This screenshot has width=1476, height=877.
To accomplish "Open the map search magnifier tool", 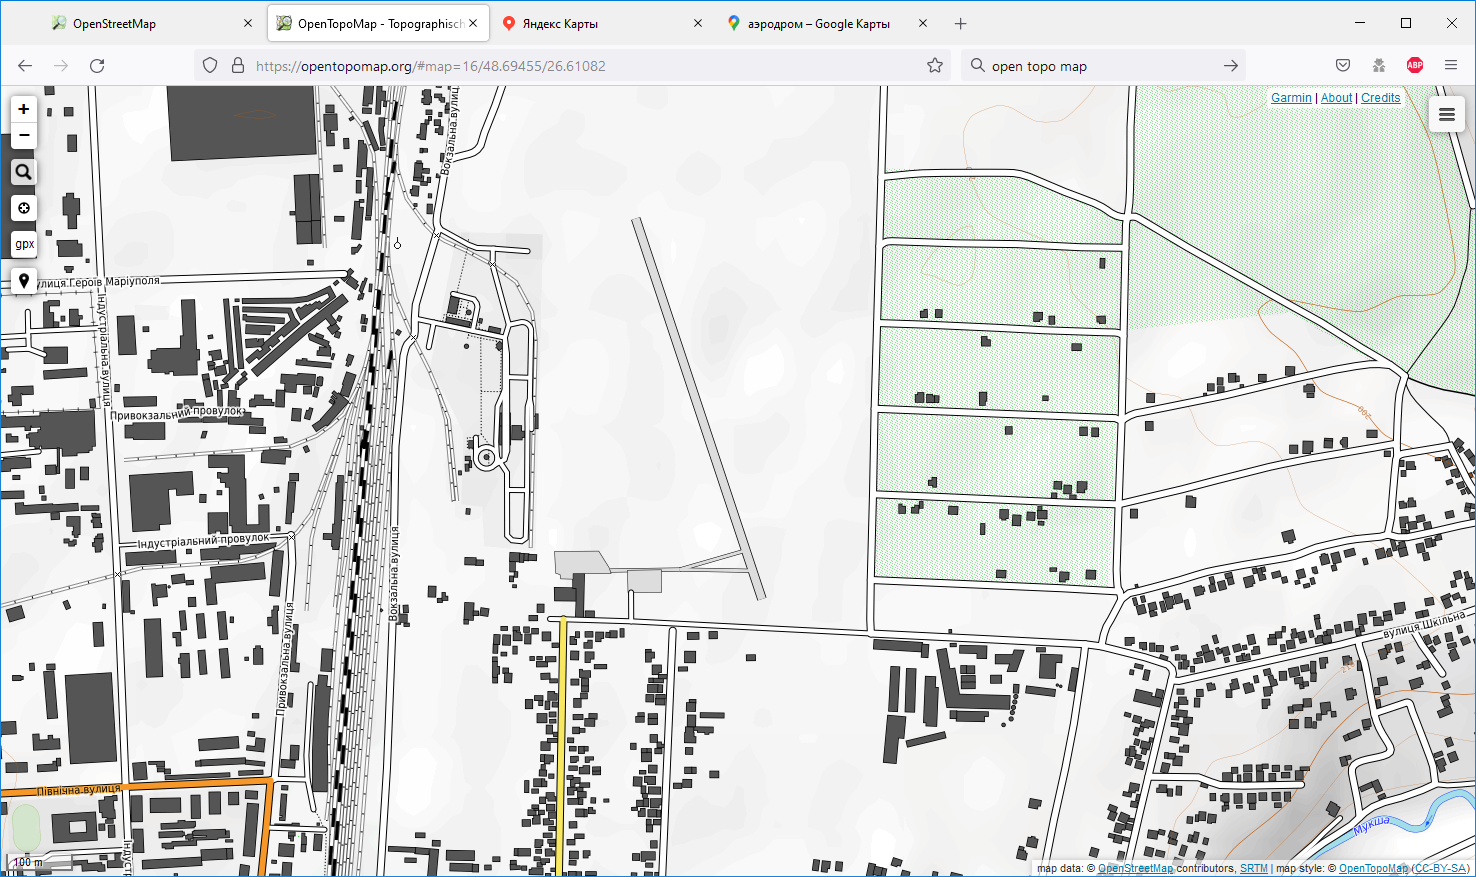I will coord(24,172).
